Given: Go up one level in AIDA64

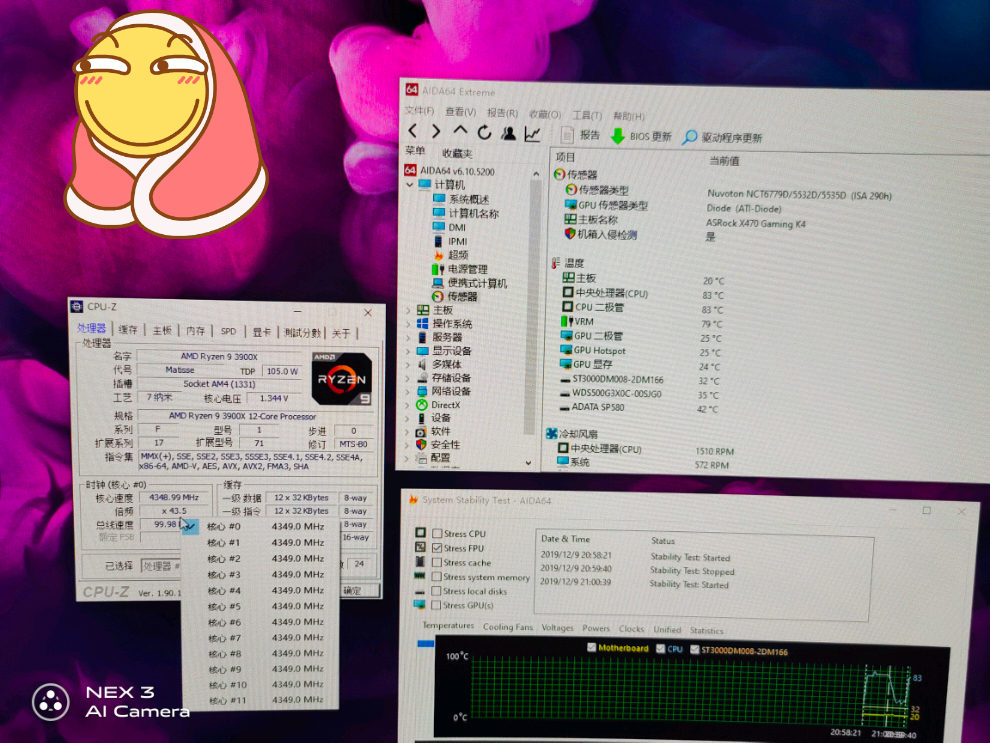Looking at the screenshot, I should (460, 131).
